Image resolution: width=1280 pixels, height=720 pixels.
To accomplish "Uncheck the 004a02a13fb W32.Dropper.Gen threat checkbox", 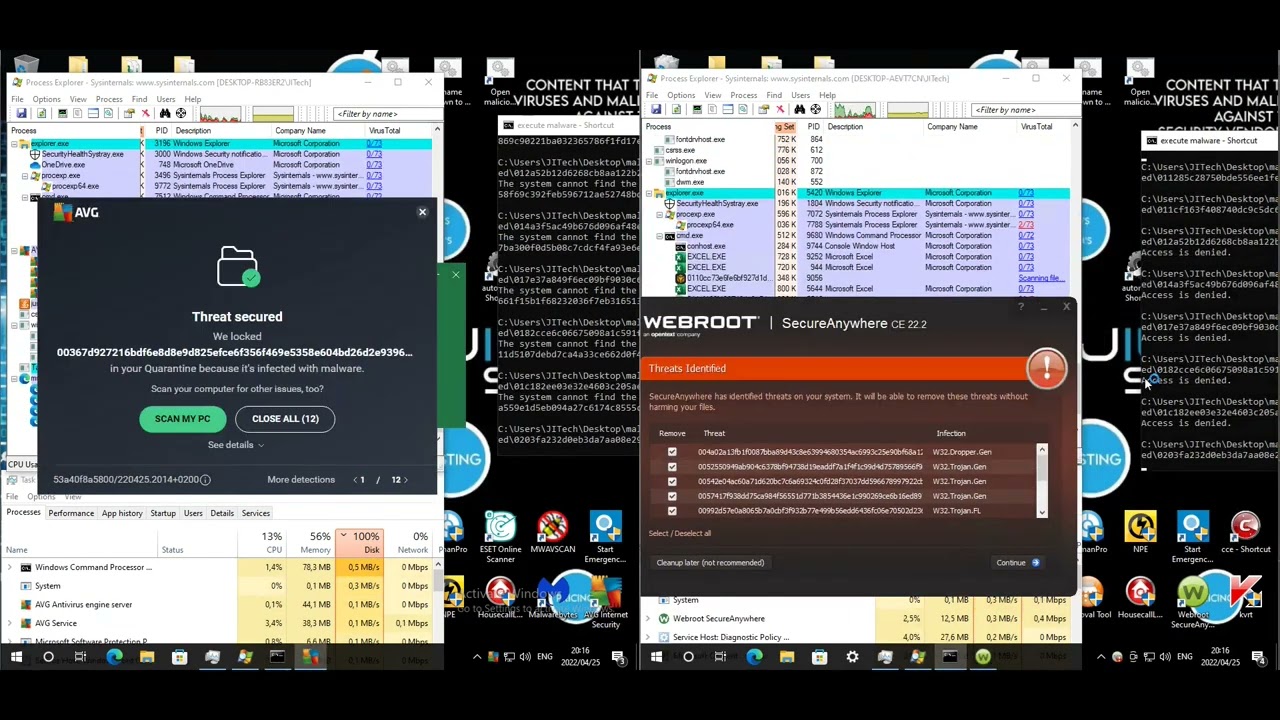I will click(672, 452).
